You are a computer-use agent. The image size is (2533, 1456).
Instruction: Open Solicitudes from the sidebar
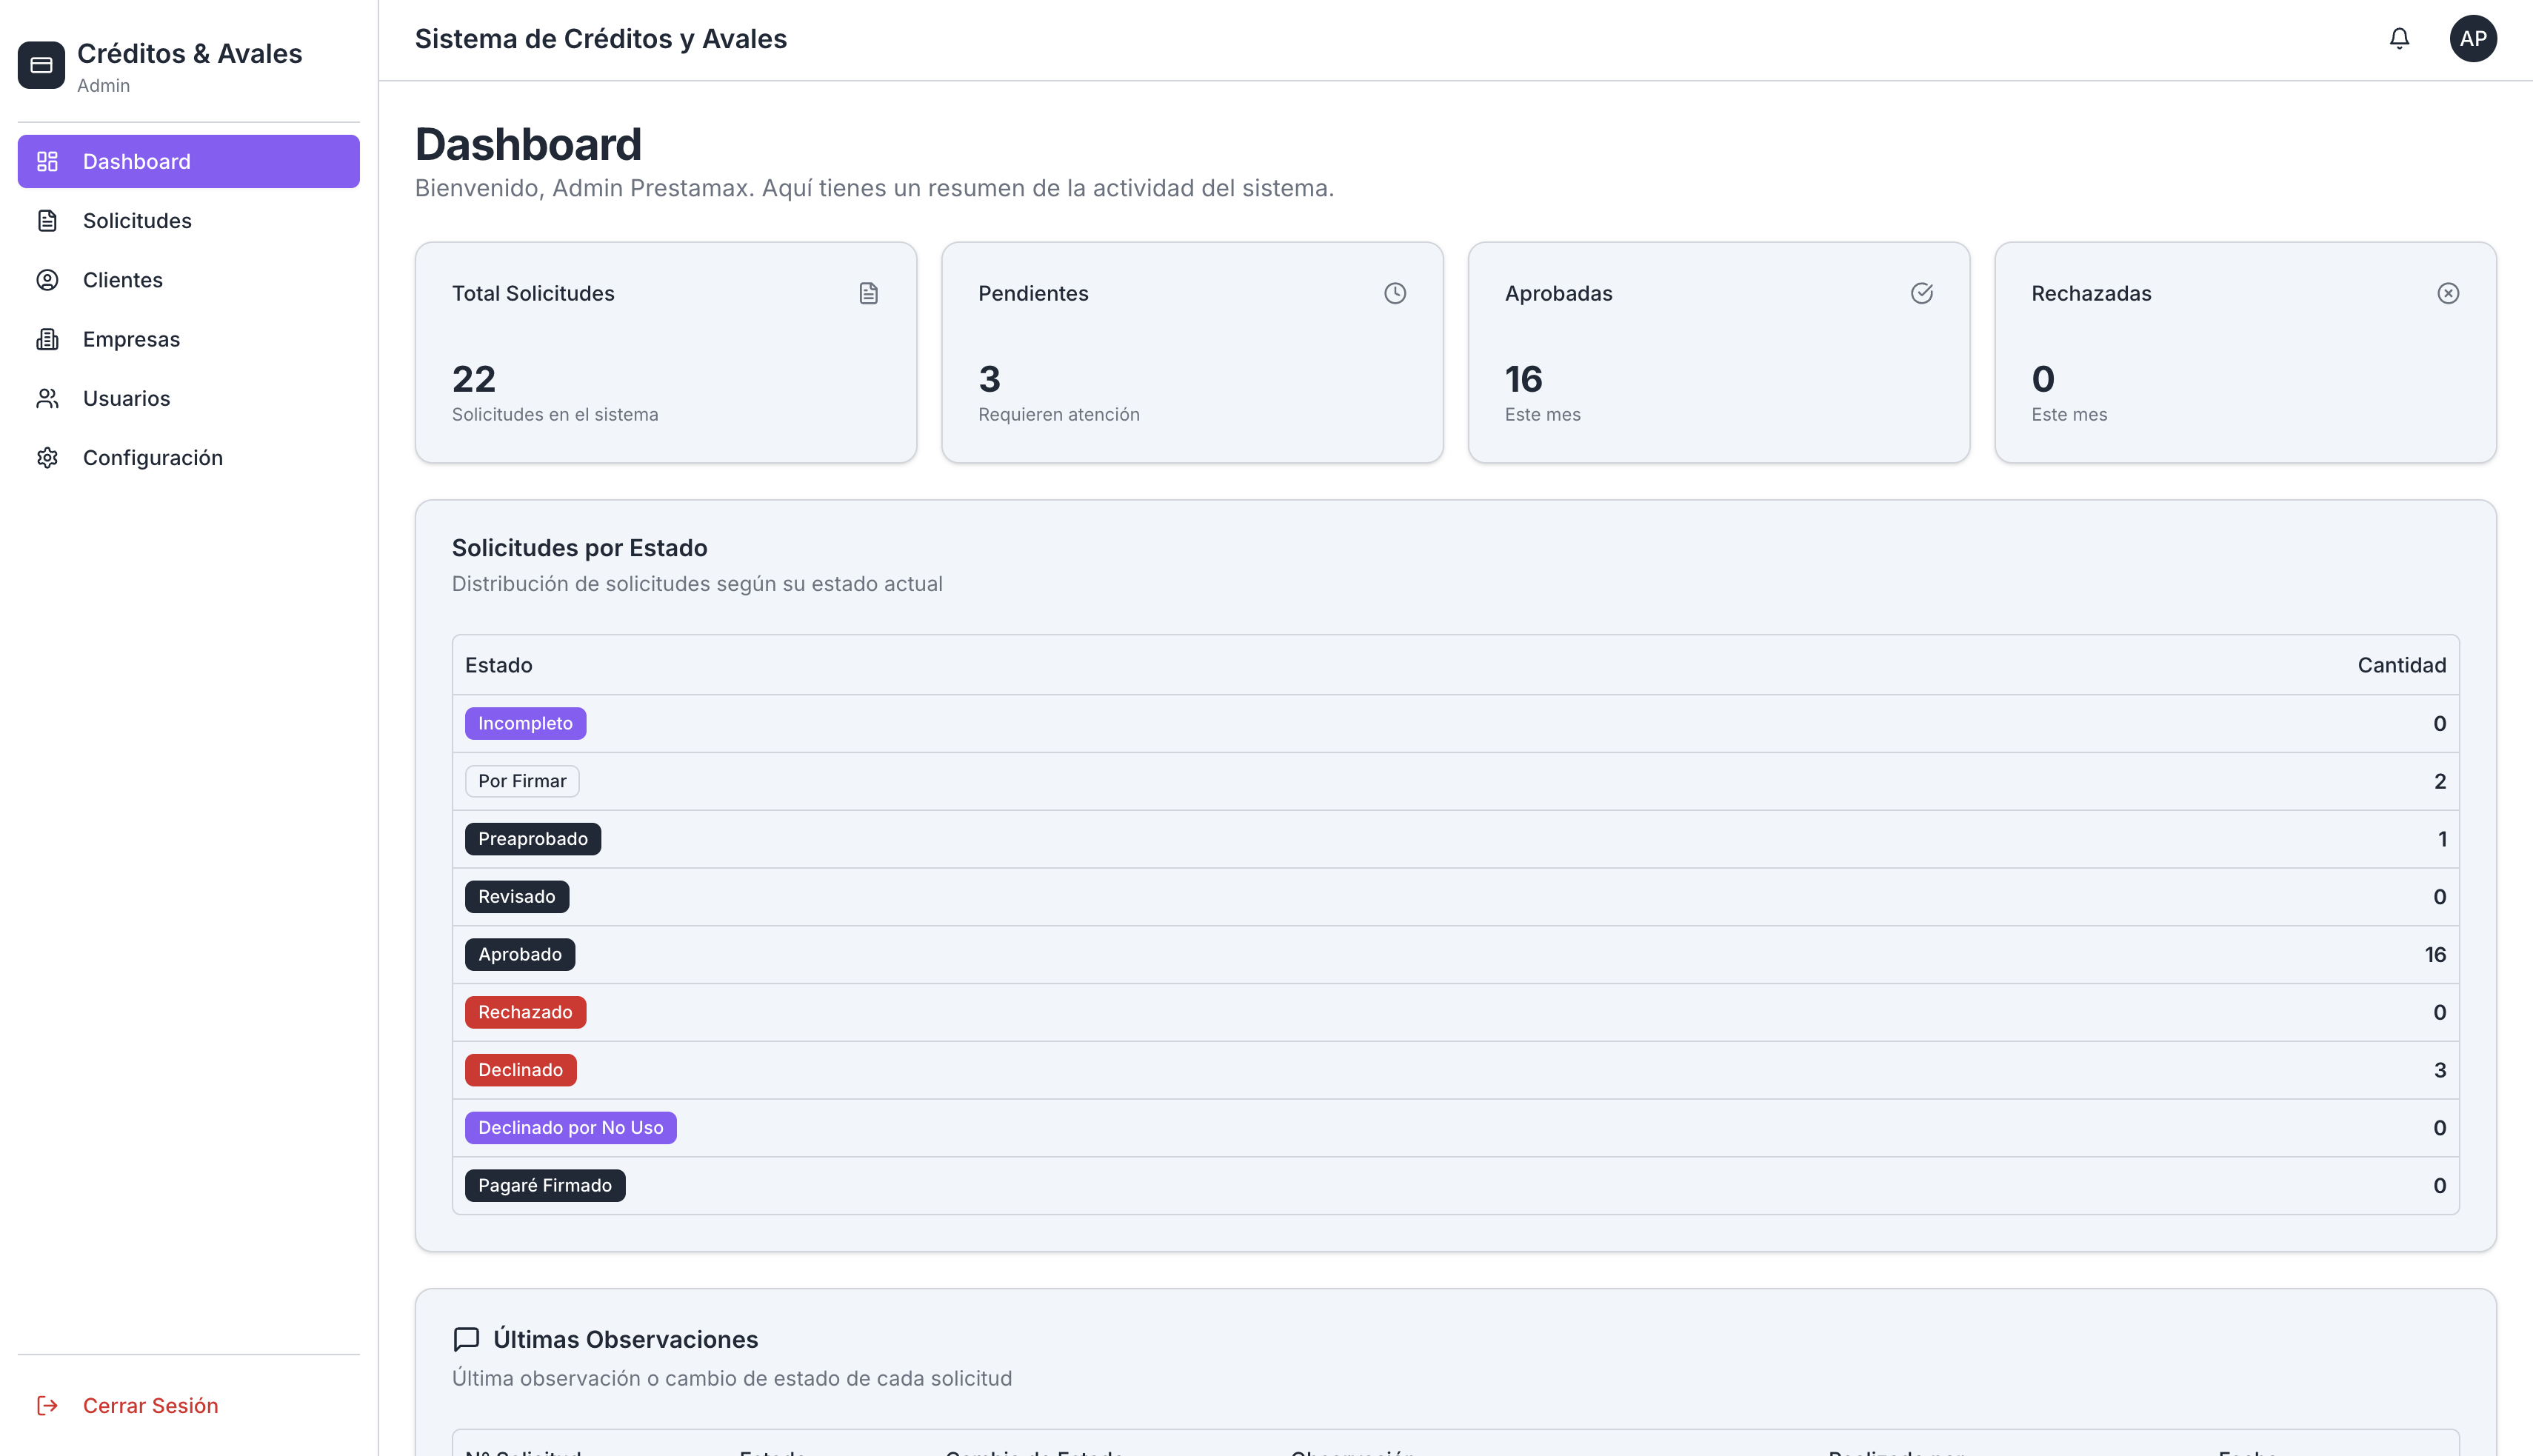coord(137,220)
